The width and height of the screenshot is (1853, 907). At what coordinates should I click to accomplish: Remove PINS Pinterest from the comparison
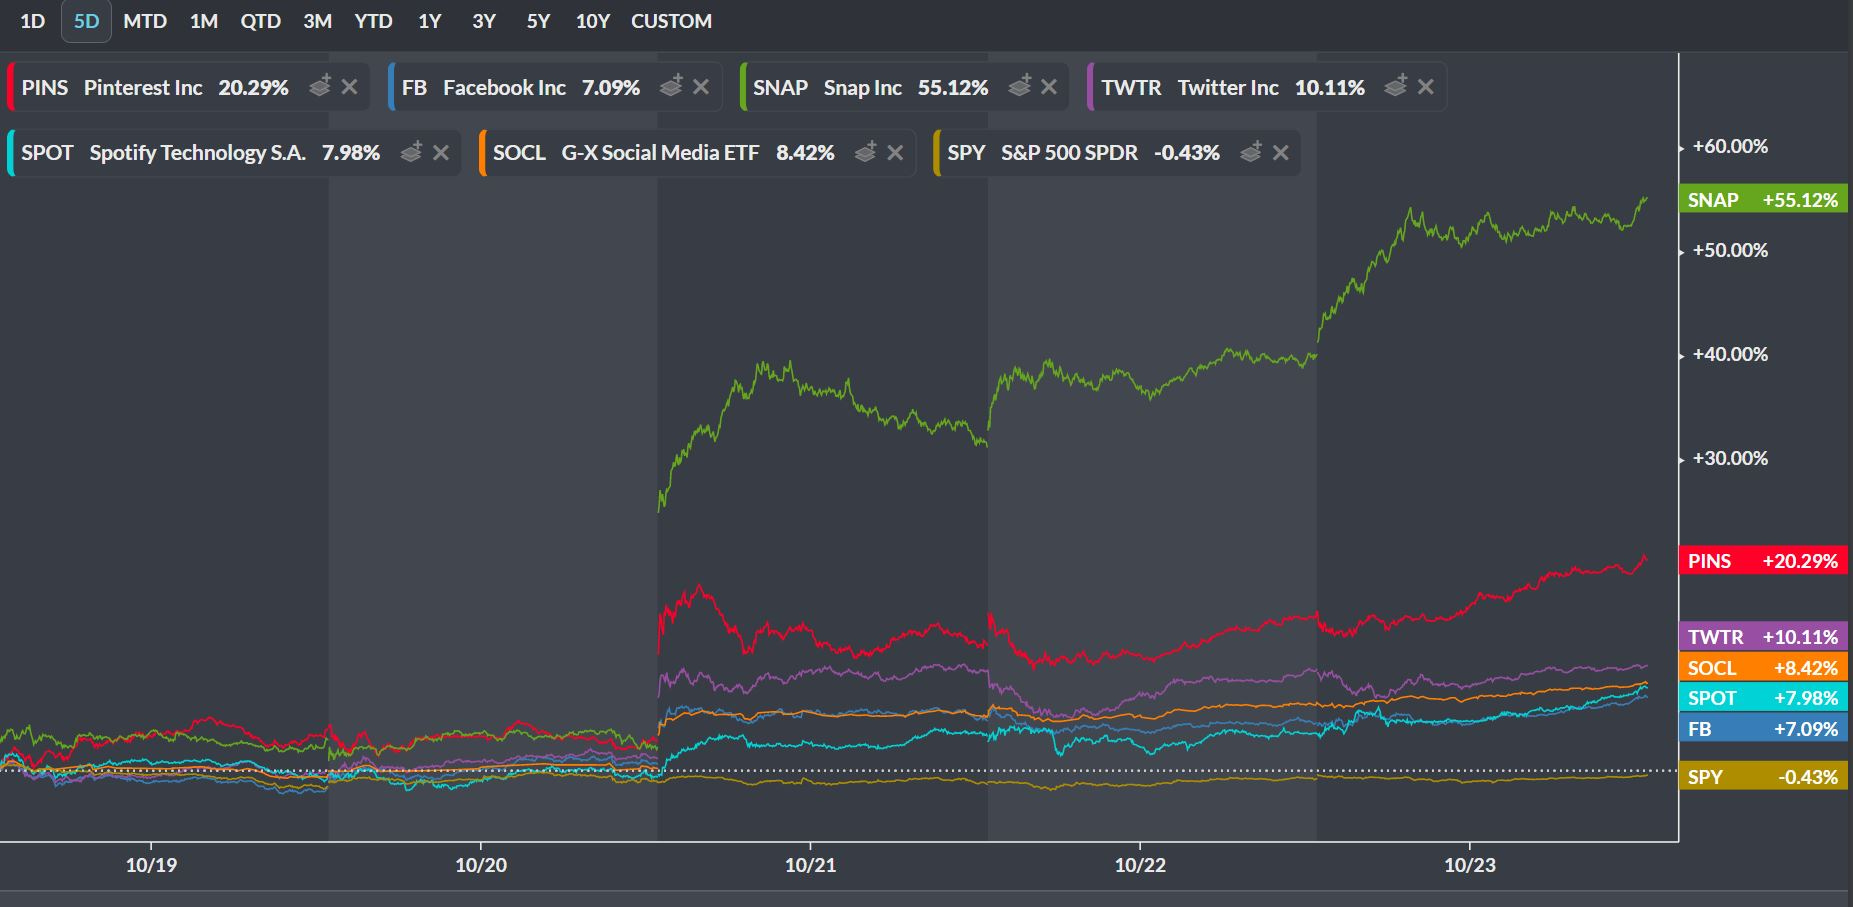coord(349,87)
